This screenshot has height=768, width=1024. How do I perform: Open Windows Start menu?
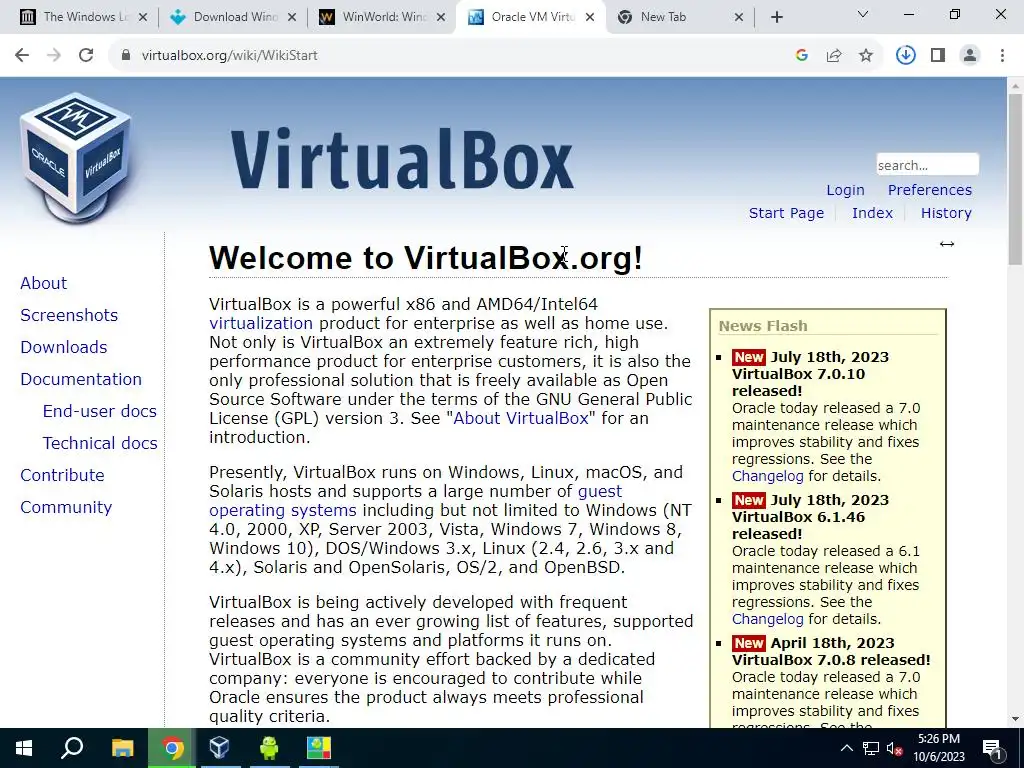coord(24,748)
